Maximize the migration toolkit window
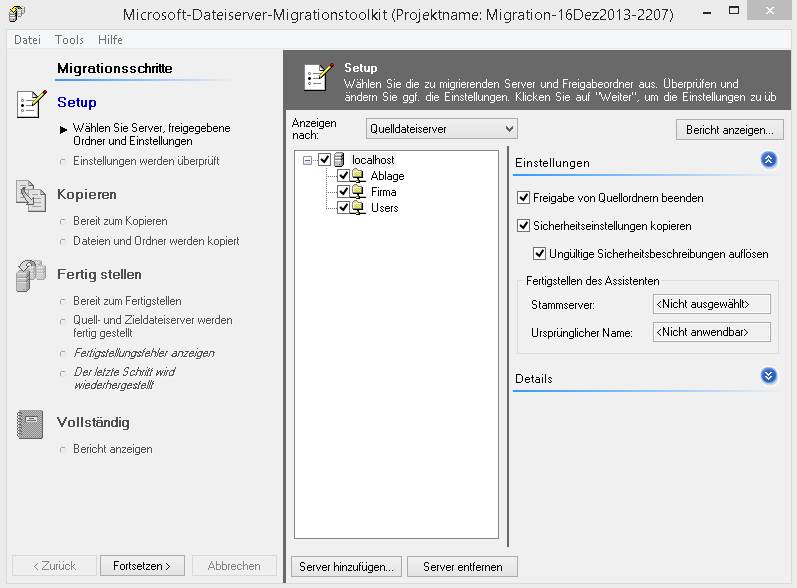The width and height of the screenshot is (797, 588). point(733,11)
